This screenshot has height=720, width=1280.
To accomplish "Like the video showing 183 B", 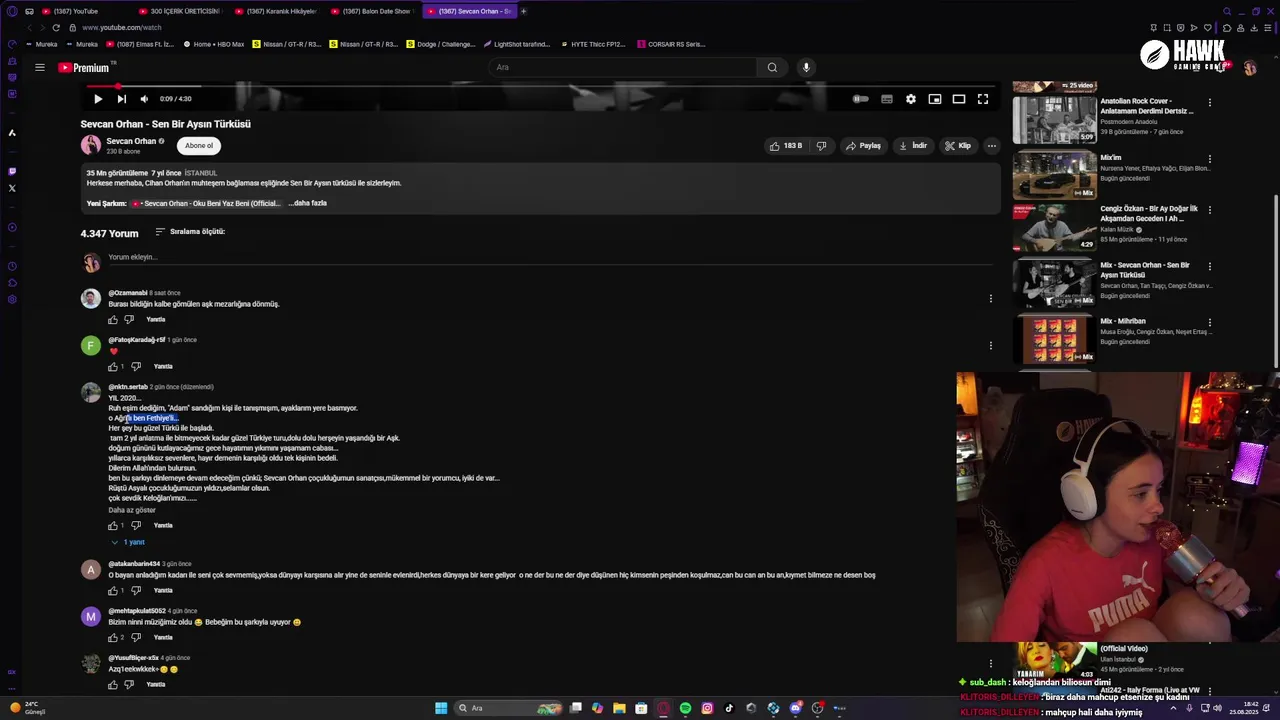I will [786, 145].
